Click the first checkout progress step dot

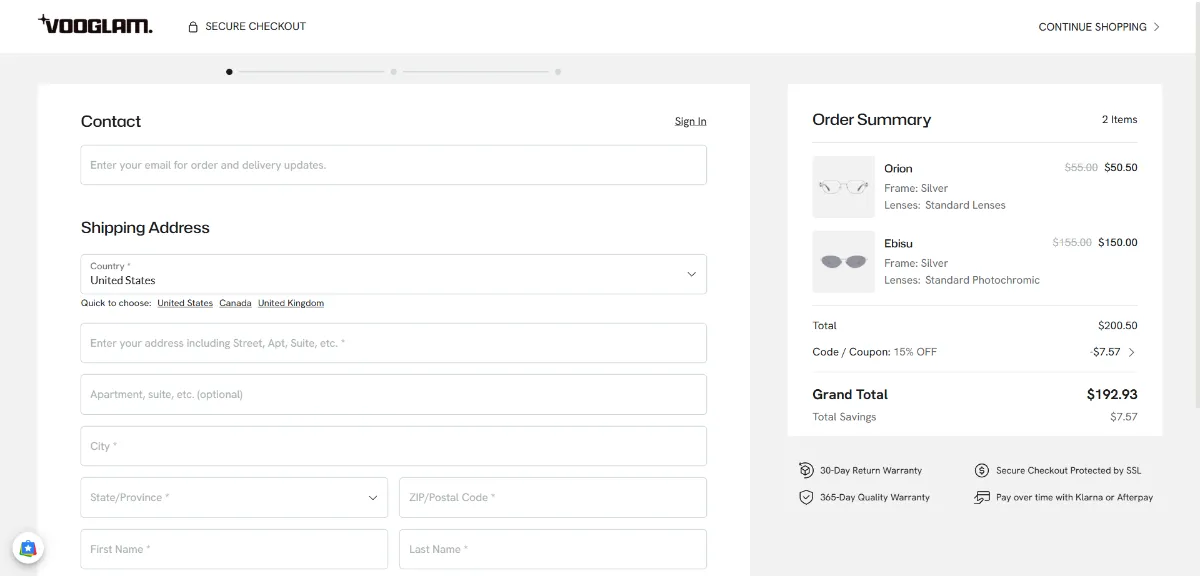point(229,72)
